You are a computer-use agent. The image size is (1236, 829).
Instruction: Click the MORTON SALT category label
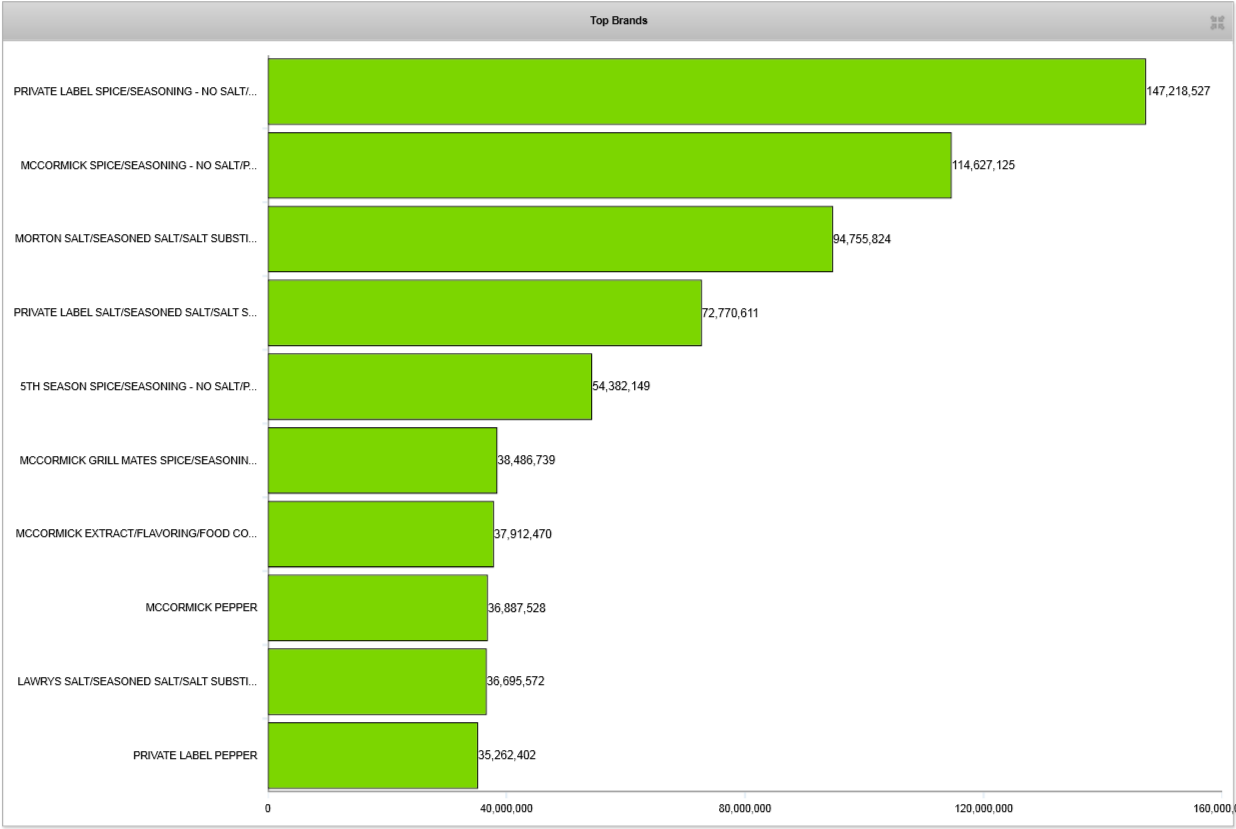[x=136, y=239]
